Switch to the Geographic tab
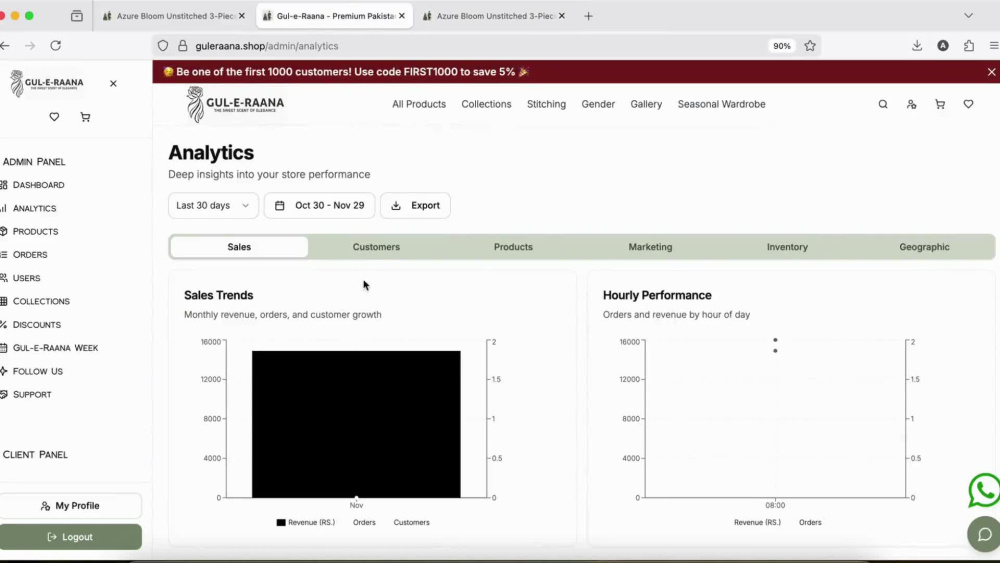1000x563 pixels. pos(924,247)
